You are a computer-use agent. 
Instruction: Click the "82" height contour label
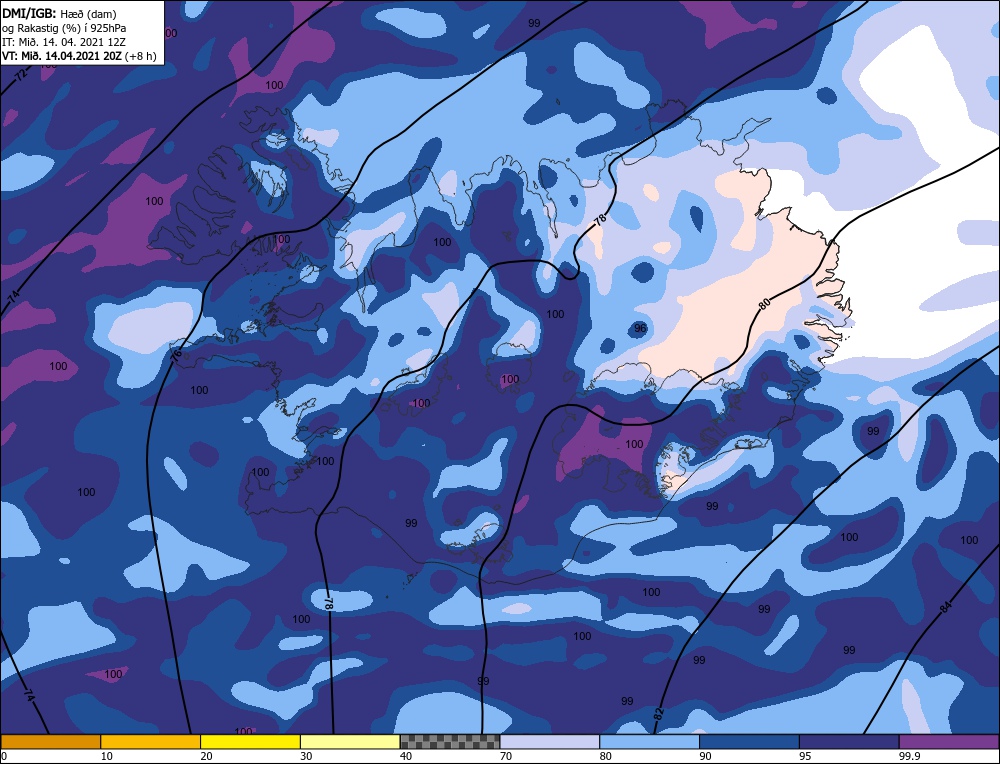coord(659,712)
